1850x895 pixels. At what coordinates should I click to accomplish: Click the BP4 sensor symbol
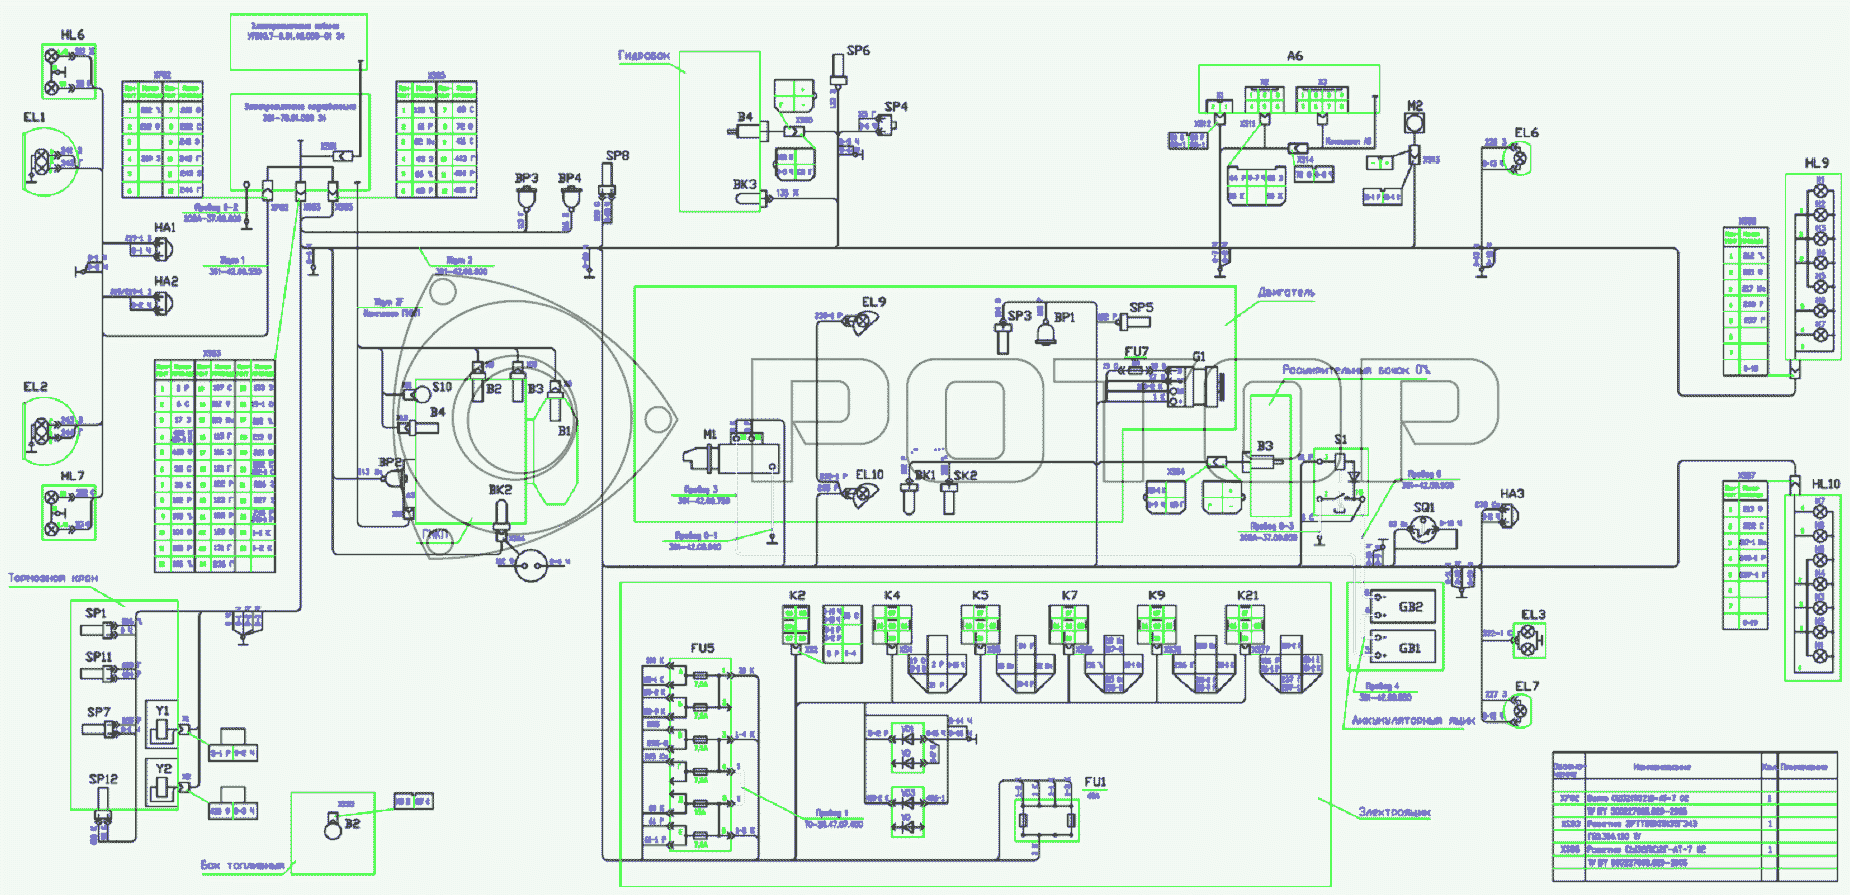click(x=570, y=200)
